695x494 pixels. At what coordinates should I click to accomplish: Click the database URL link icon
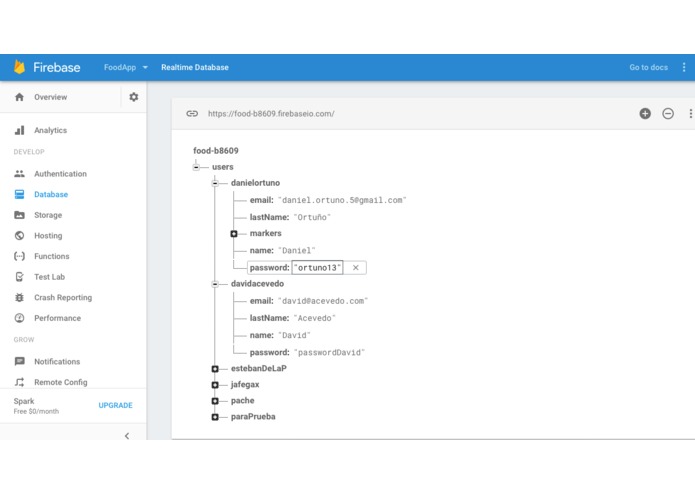click(192, 113)
